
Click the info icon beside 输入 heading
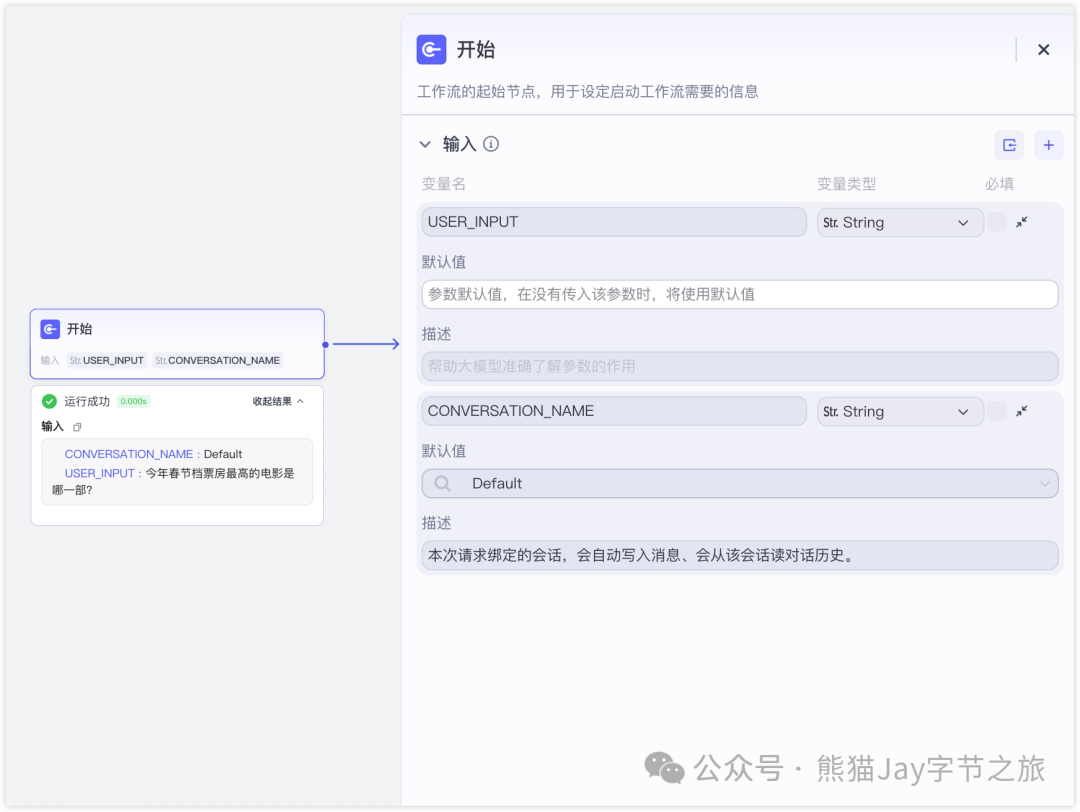point(491,144)
